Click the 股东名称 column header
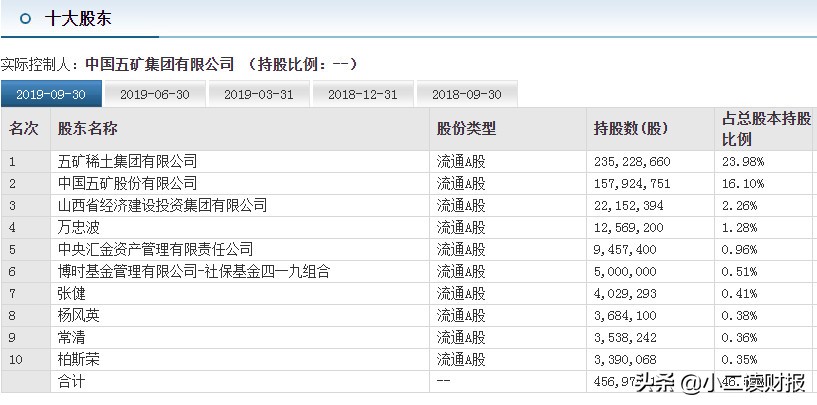 88,129
